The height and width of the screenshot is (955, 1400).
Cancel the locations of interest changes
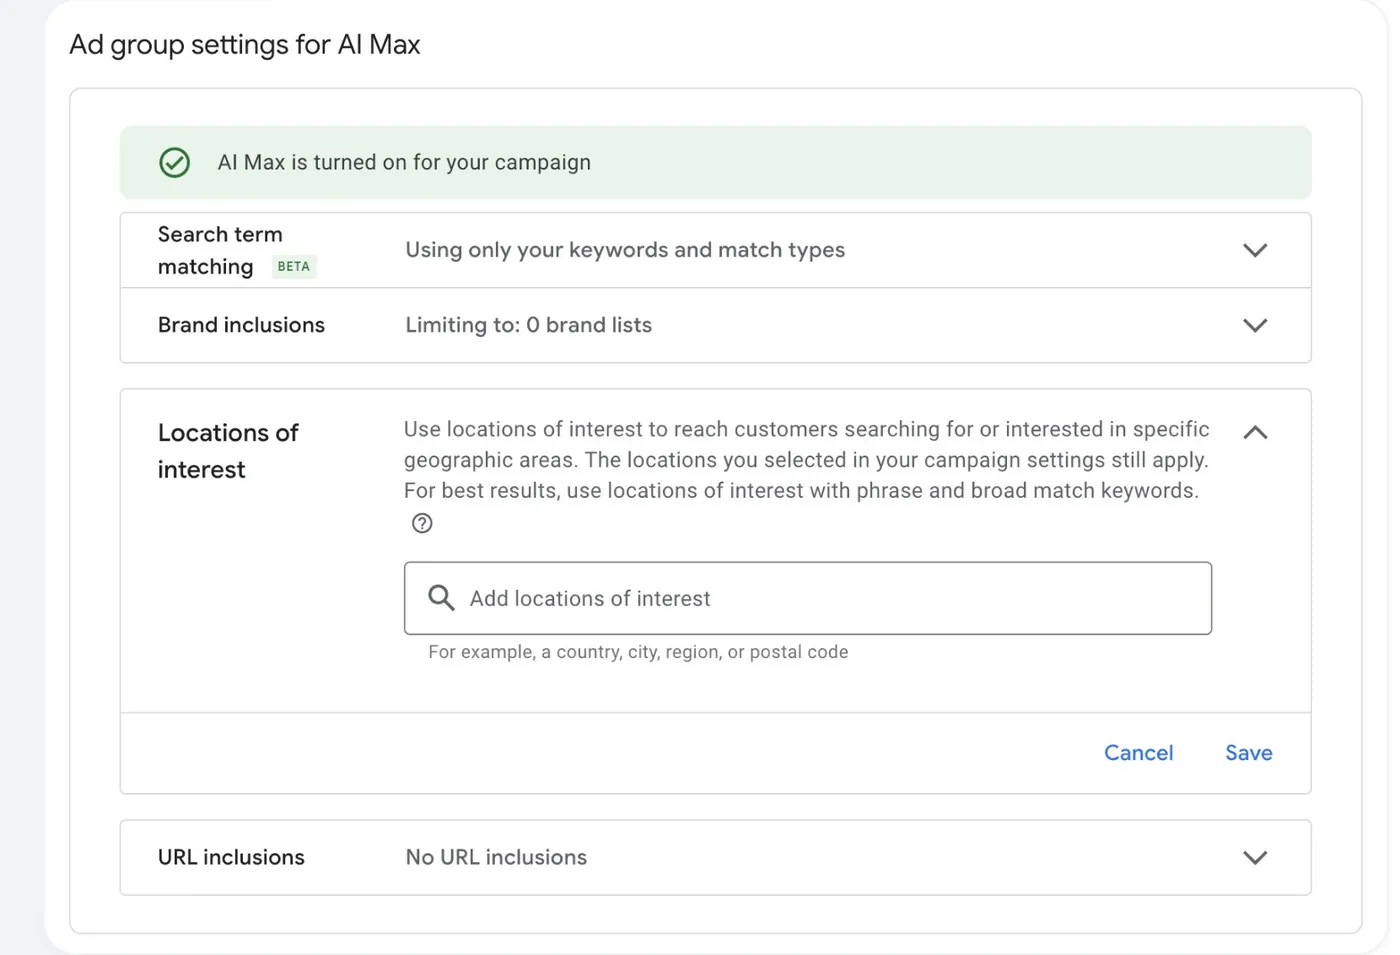(1138, 753)
